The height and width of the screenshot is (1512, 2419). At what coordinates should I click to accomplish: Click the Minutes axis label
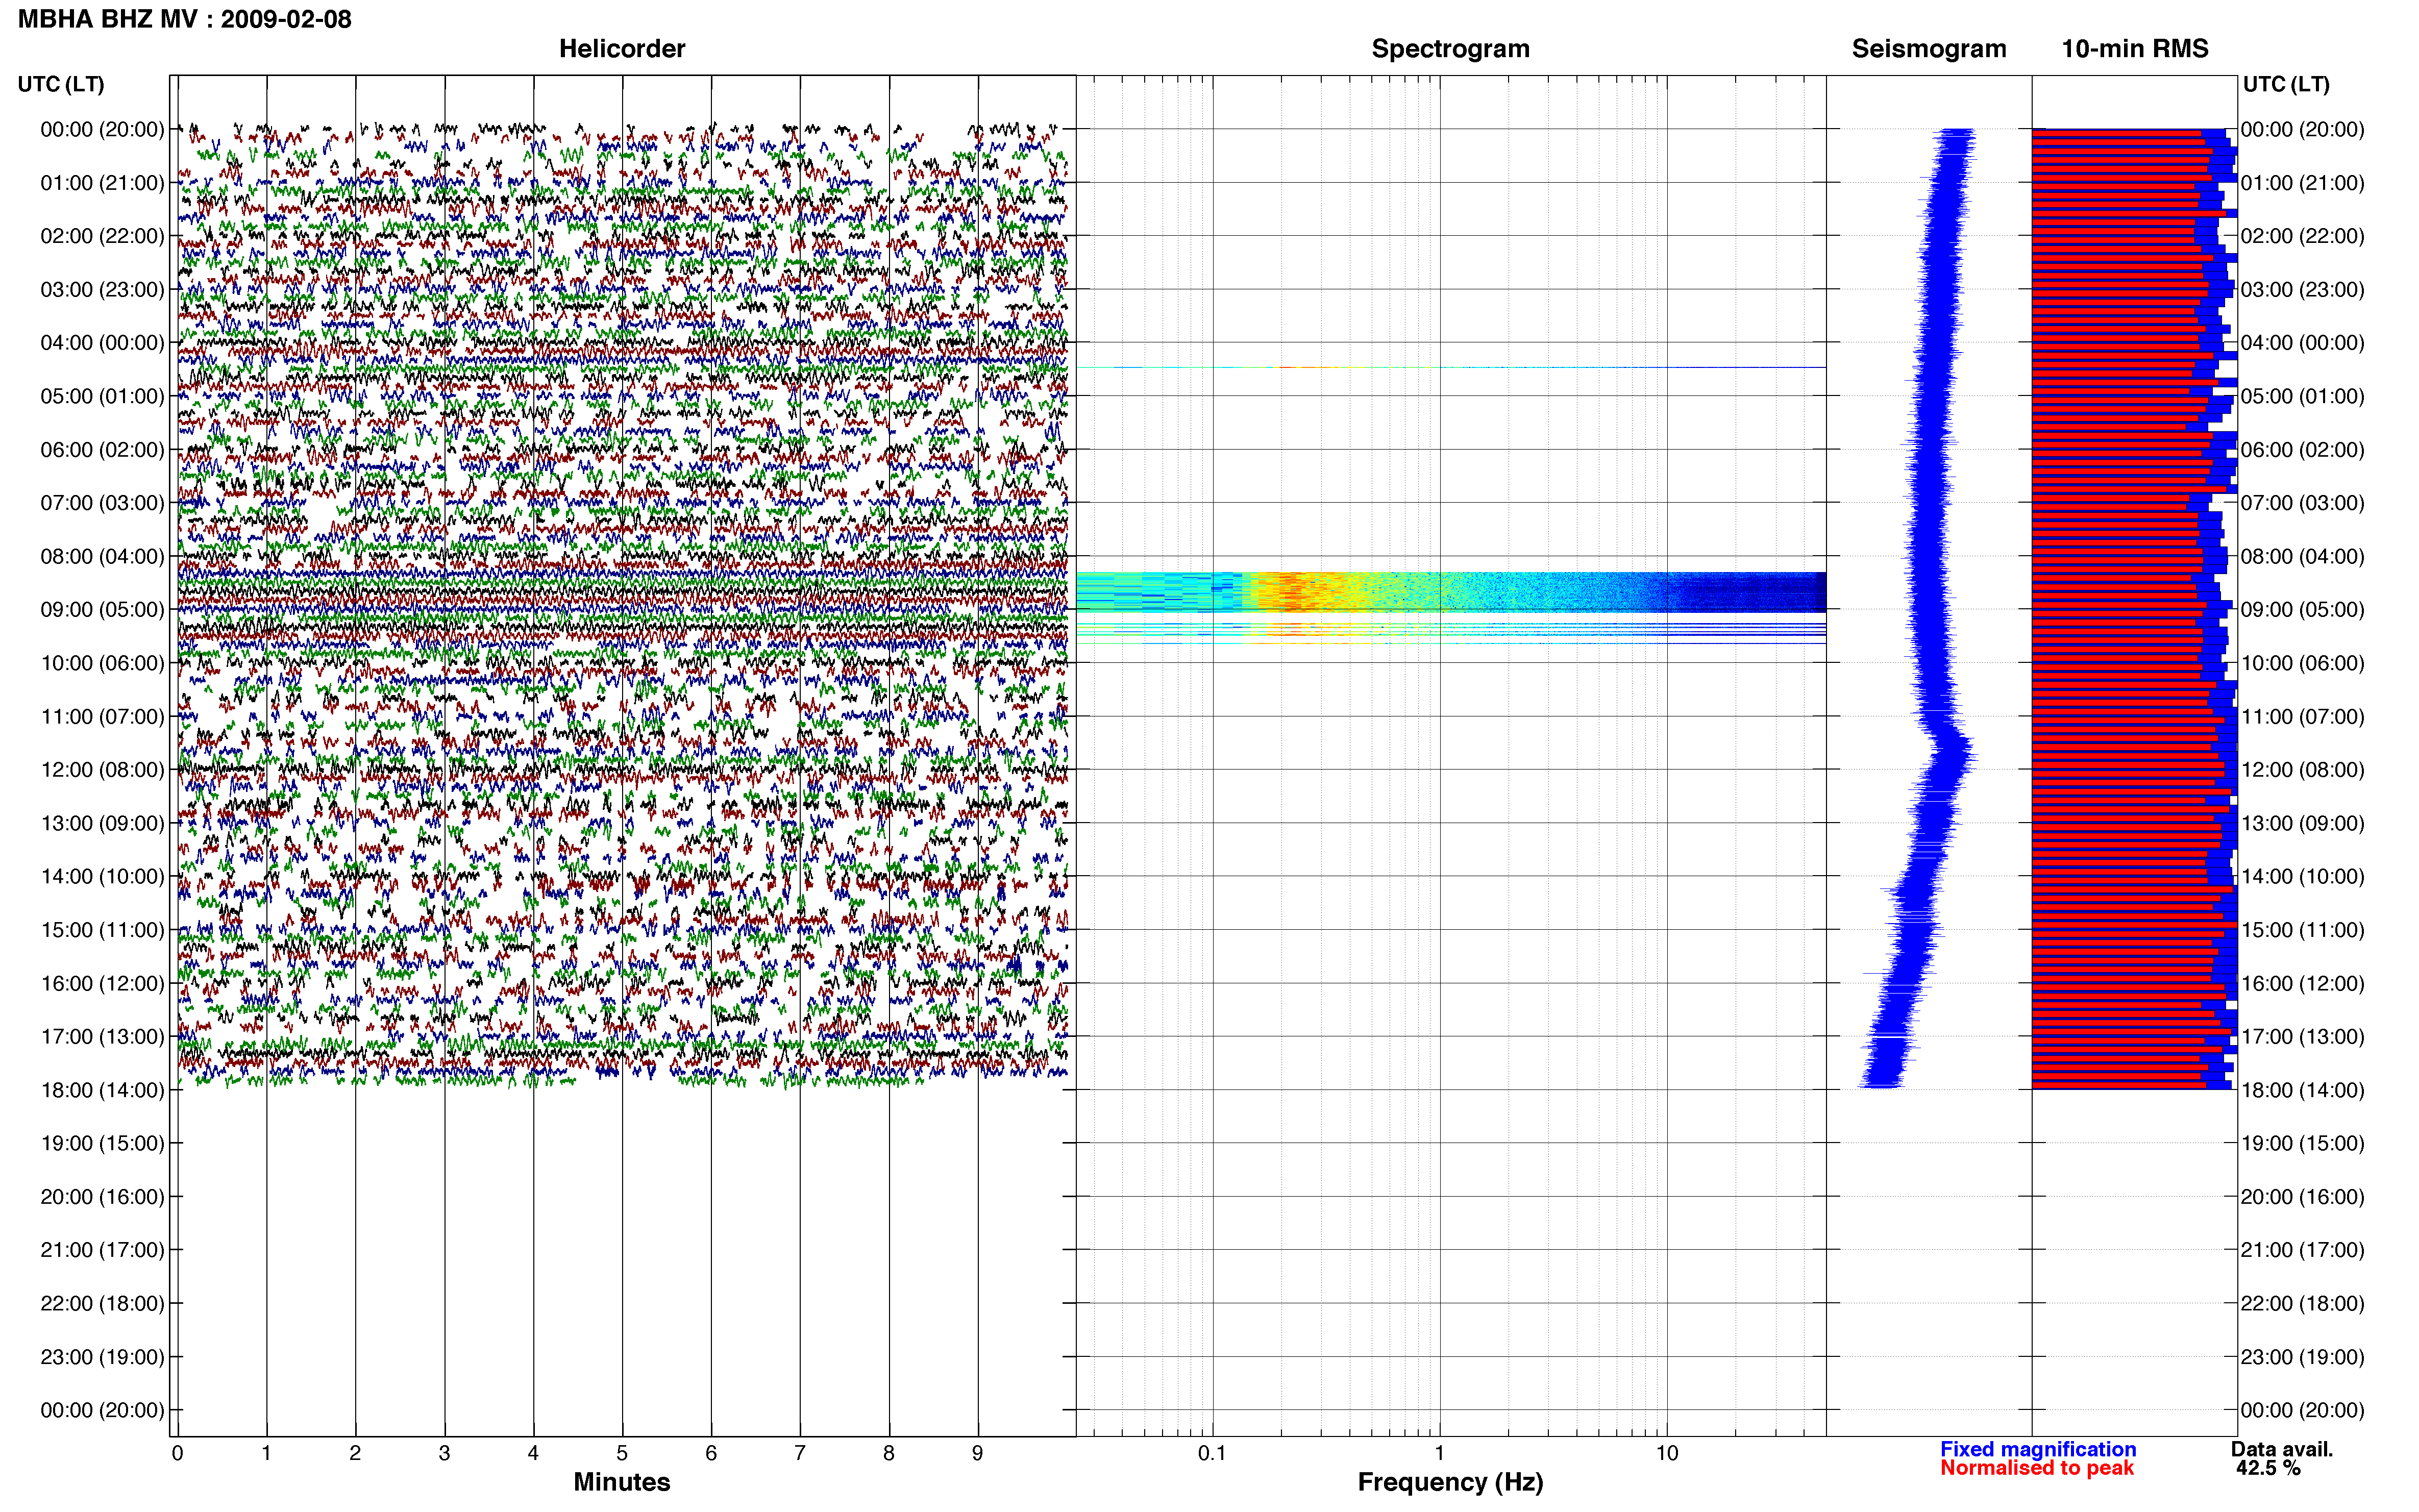[622, 1482]
